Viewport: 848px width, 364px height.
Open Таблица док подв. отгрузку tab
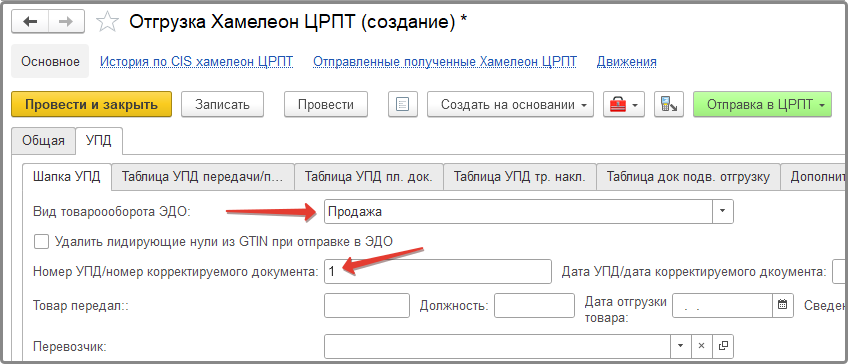pos(688,177)
